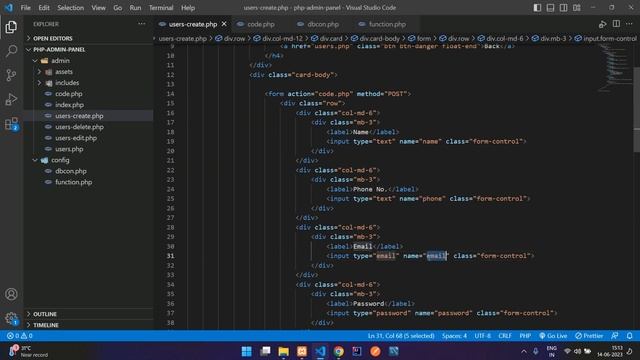Click Prettier status bar item
The height and width of the screenshot is (360, 640).
click(x=589, y=336)
